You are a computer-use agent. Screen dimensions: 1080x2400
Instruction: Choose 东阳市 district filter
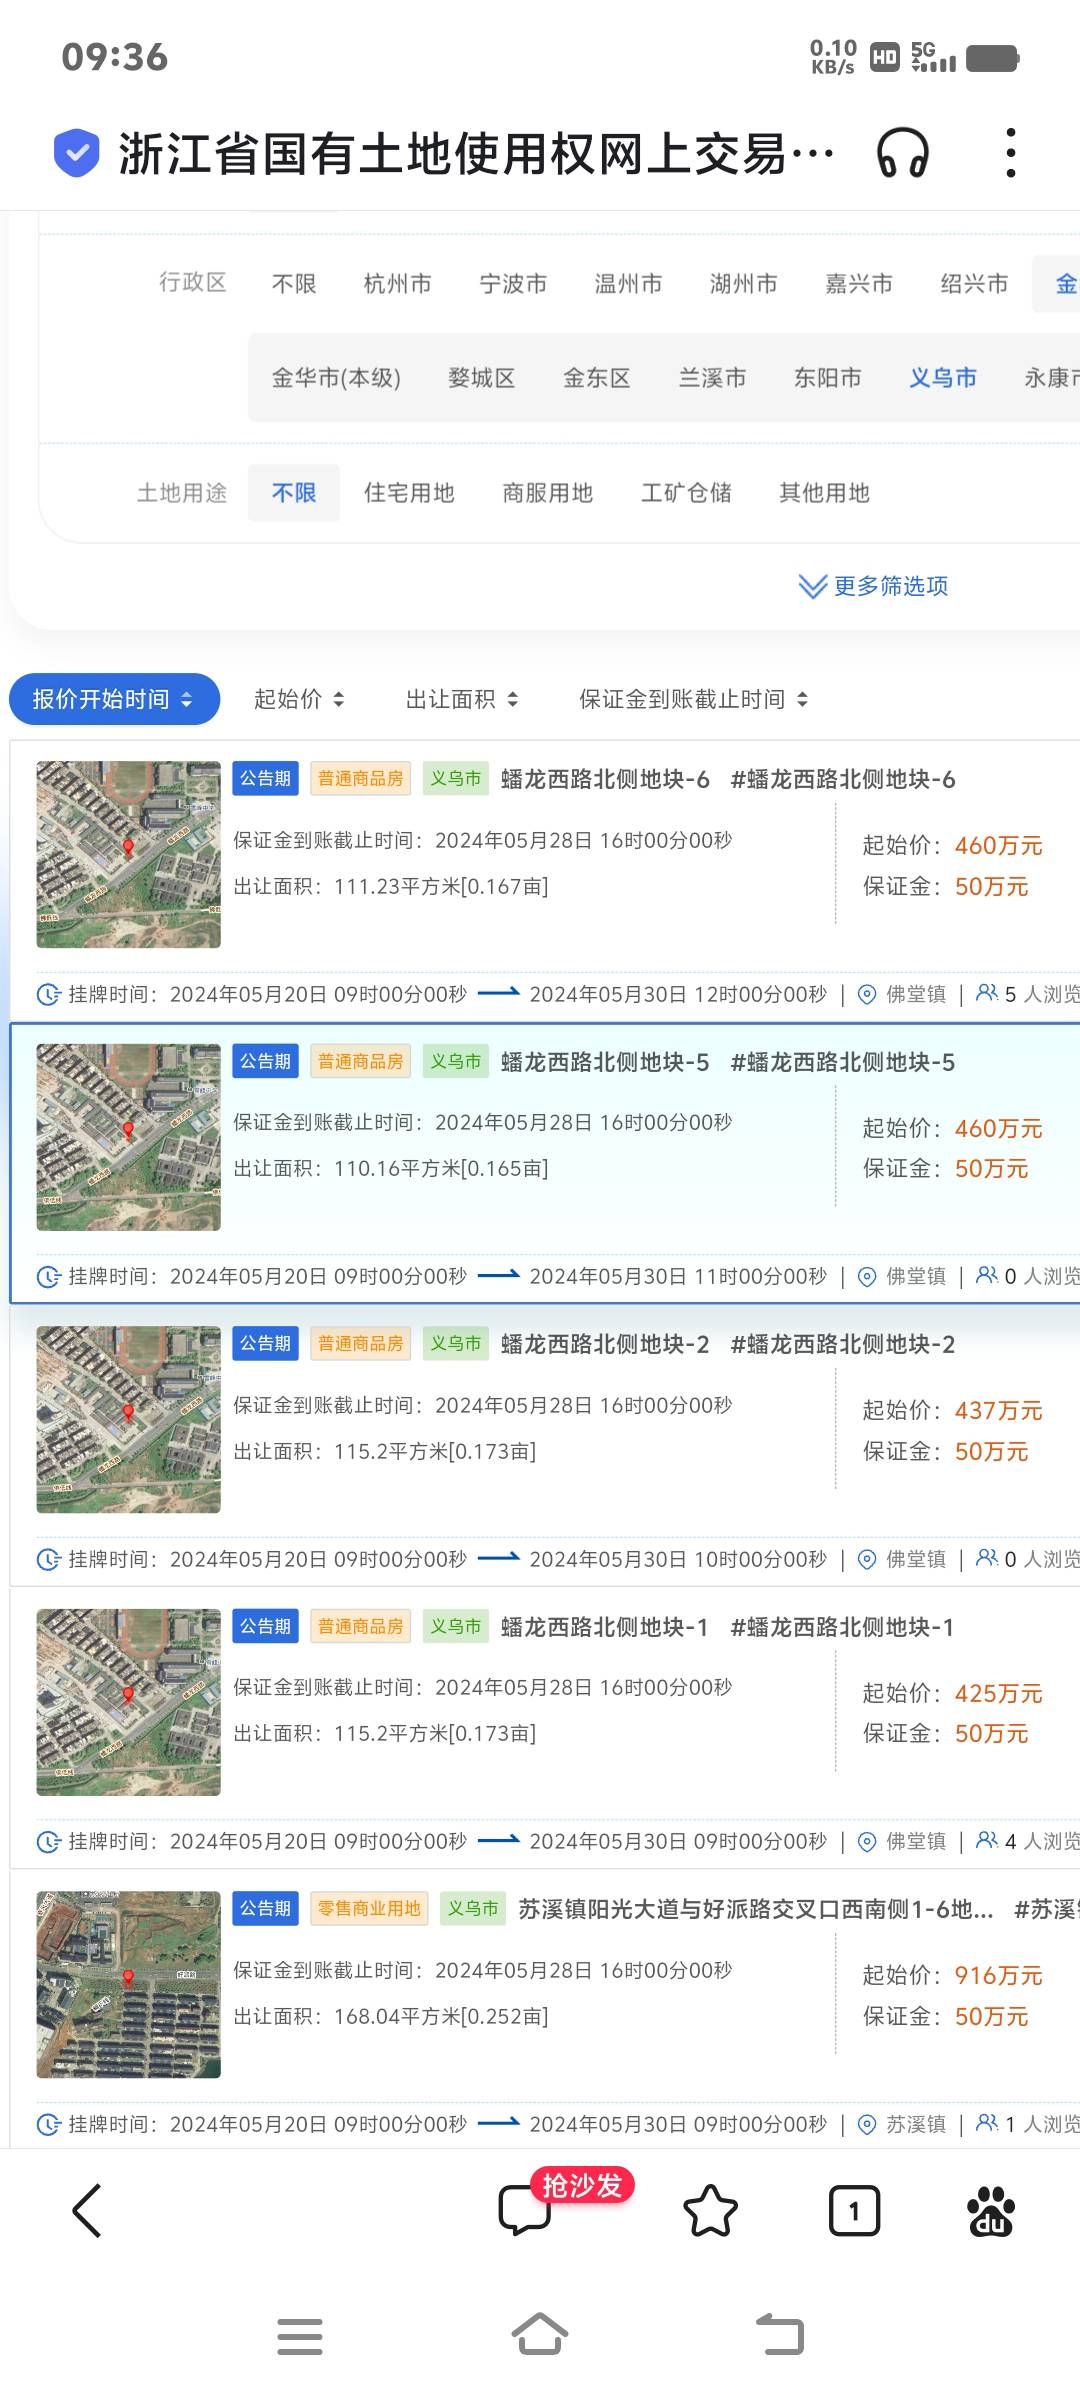point(827,378)
